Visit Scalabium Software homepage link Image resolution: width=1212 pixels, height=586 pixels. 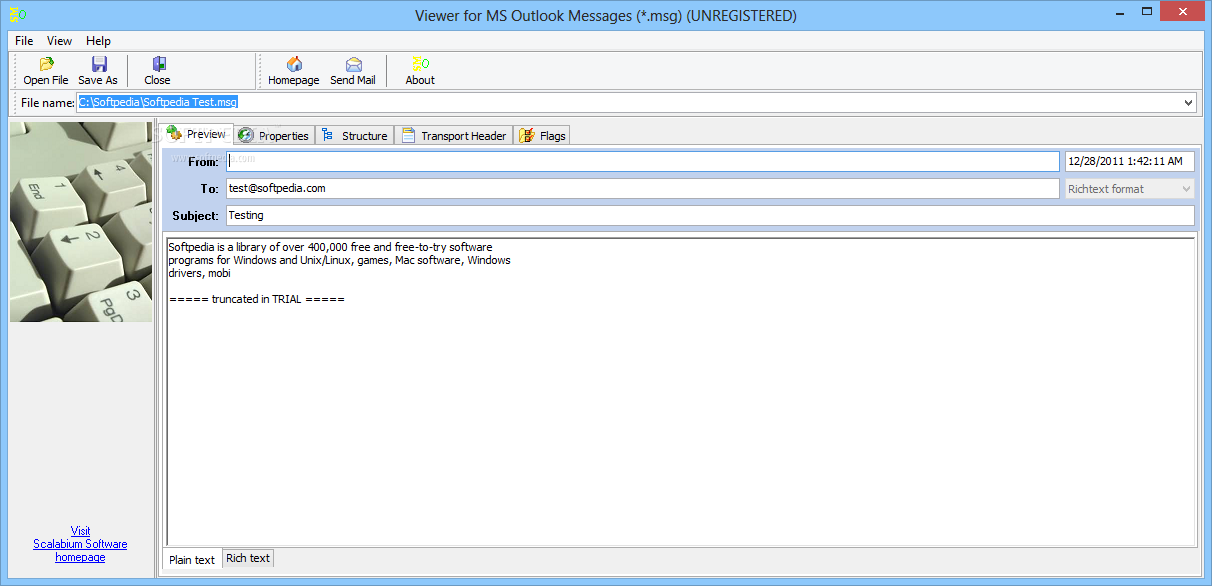point(80,544)
